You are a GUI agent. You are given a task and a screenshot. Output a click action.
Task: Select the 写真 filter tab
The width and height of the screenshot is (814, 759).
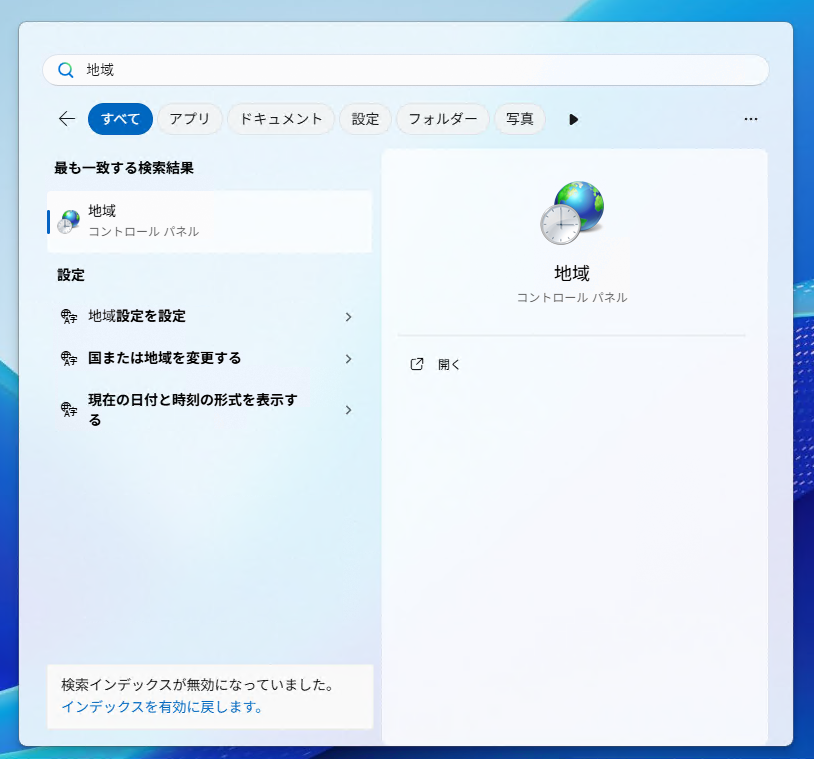pos(520,118)
